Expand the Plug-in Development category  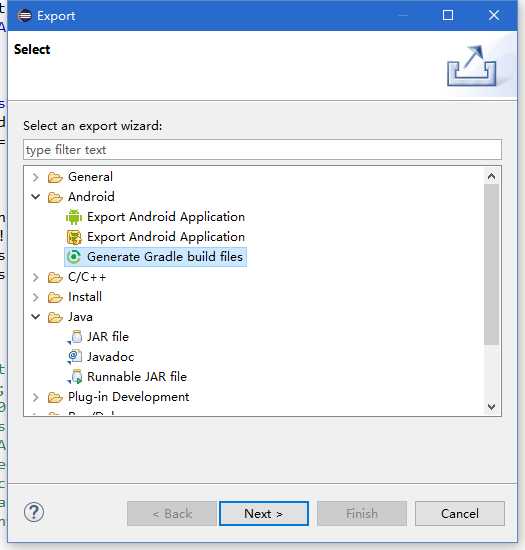[35, 397]
